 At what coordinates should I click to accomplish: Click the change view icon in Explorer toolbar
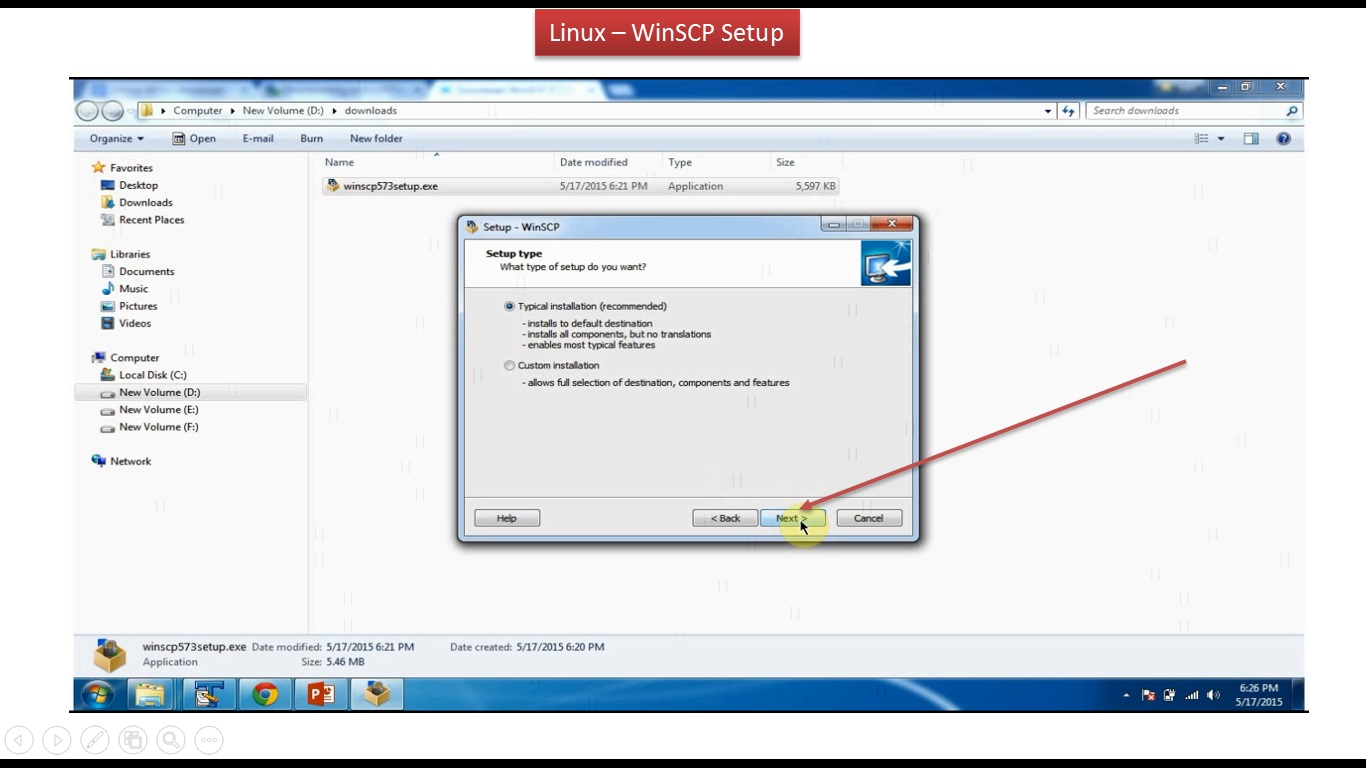(x=1202, y=139)
